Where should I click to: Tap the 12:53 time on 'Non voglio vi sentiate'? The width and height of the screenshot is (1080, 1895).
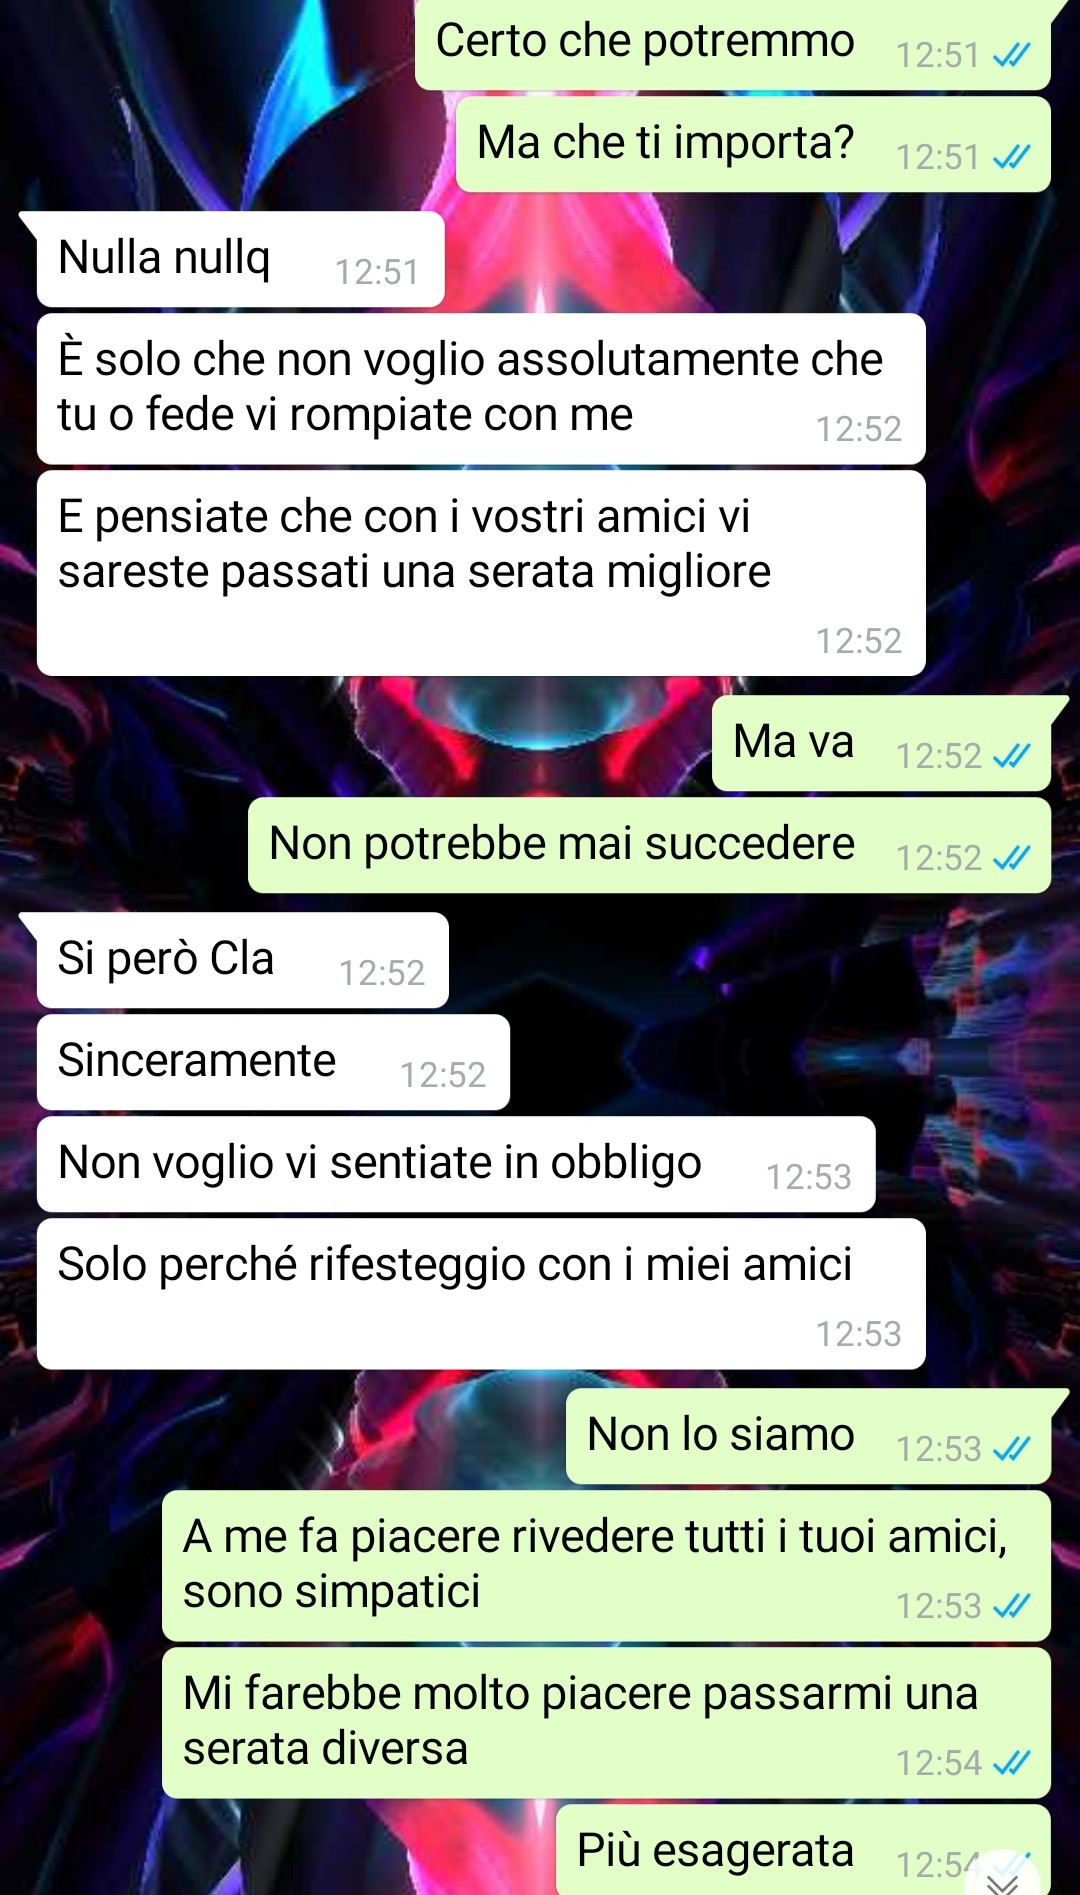(x=809, y=1177)
